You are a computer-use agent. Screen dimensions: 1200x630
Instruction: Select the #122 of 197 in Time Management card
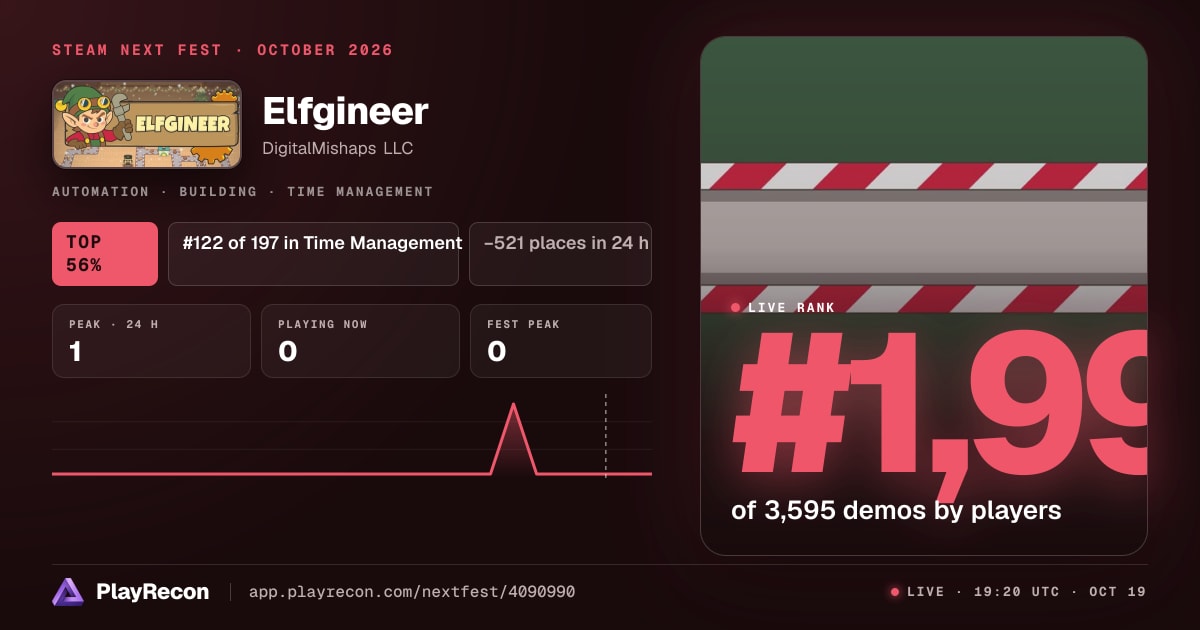(313, 254)
